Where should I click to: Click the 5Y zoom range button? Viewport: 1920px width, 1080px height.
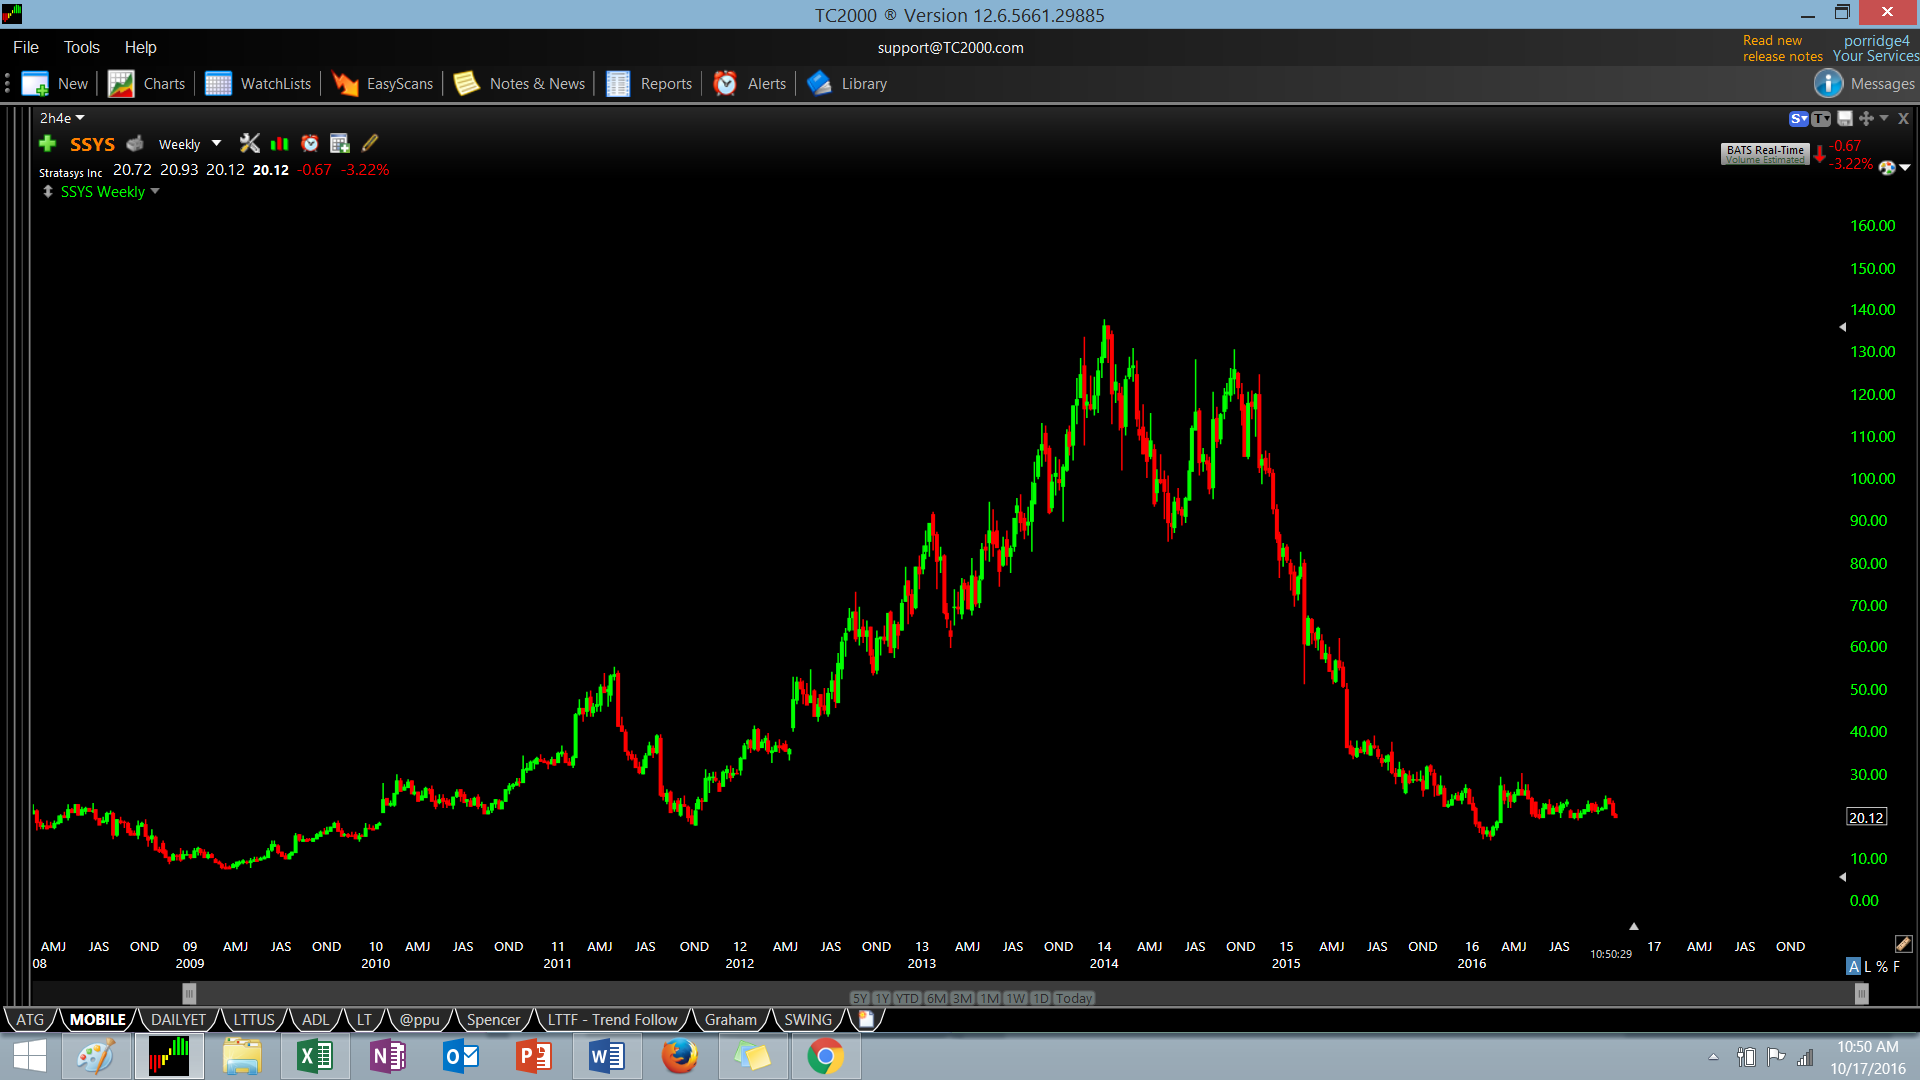pyautogui.click(x=860, y=998)
